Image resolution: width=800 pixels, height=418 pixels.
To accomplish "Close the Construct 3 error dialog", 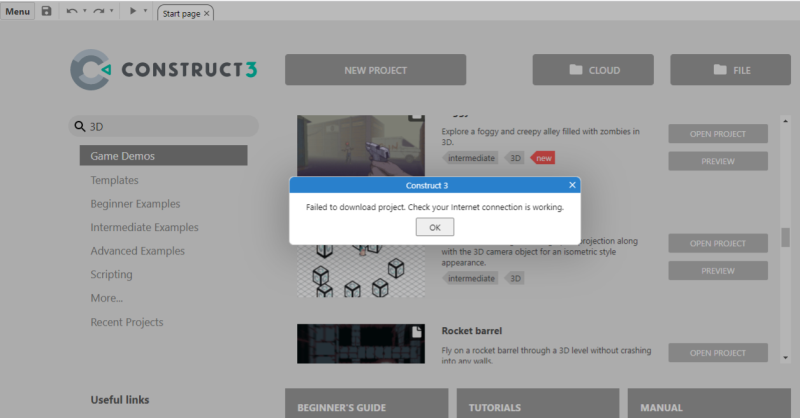I will click(x=572, y=185).
